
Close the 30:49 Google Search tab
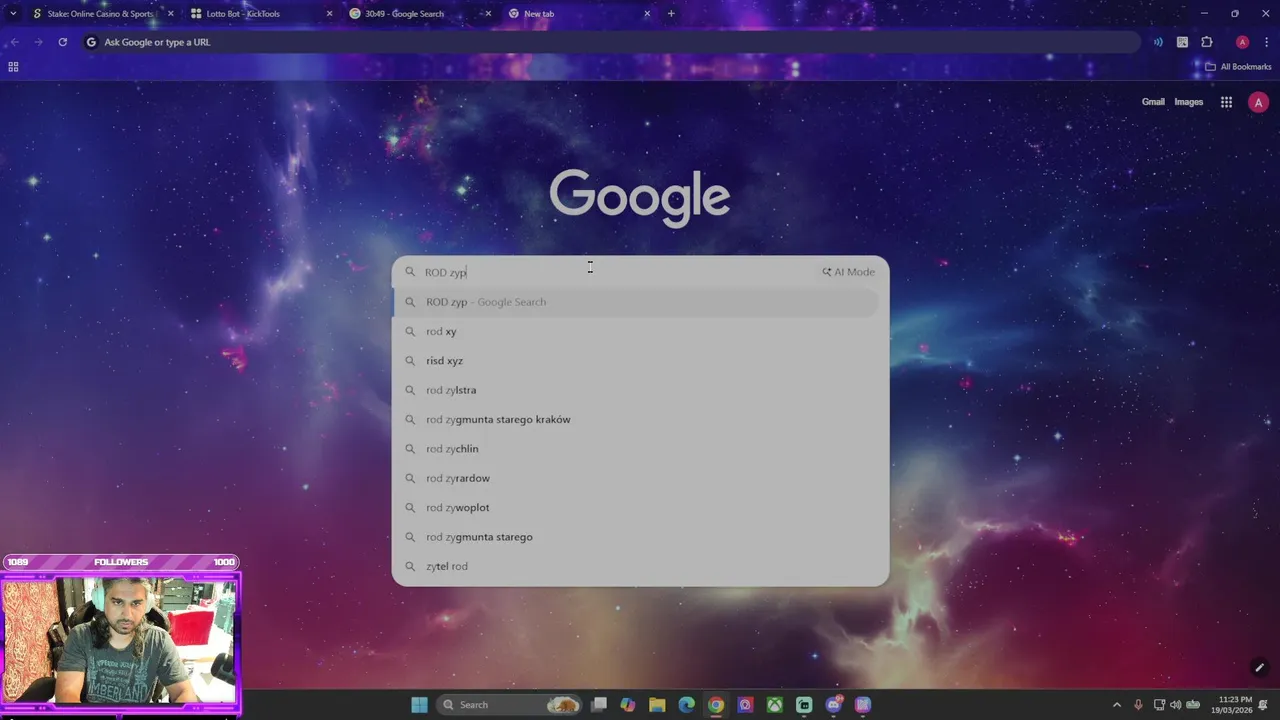(x=488, y=14)
